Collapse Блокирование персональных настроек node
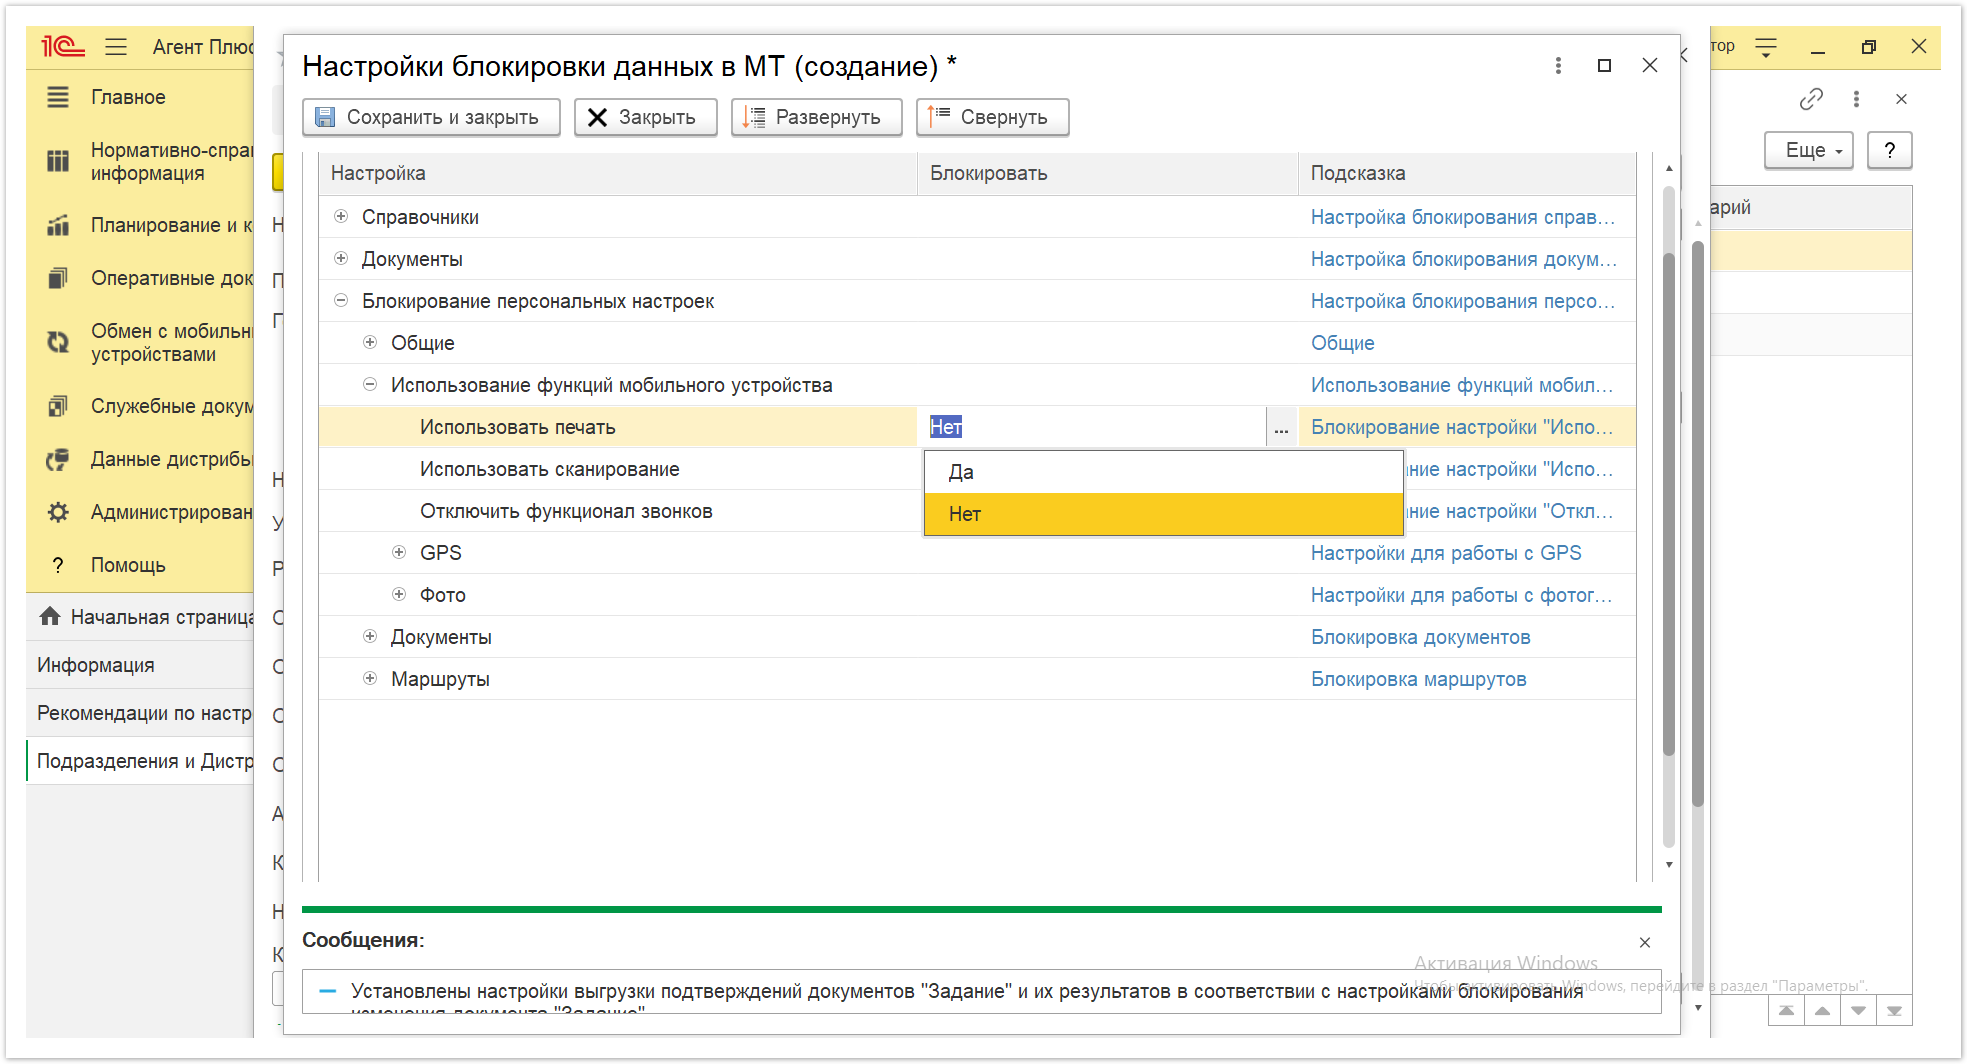 tap(341, 300)
